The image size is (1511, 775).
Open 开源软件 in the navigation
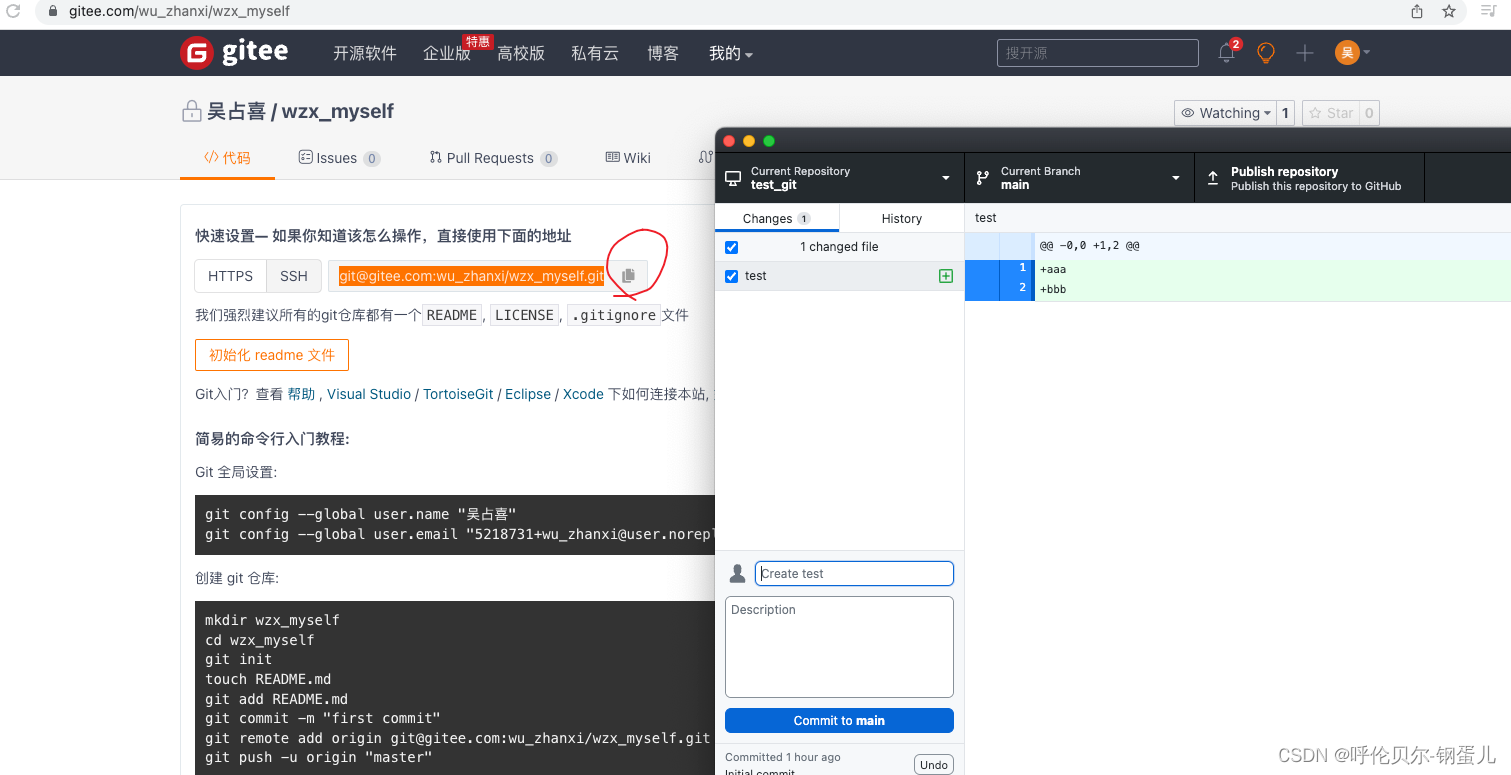click(365, 53)
